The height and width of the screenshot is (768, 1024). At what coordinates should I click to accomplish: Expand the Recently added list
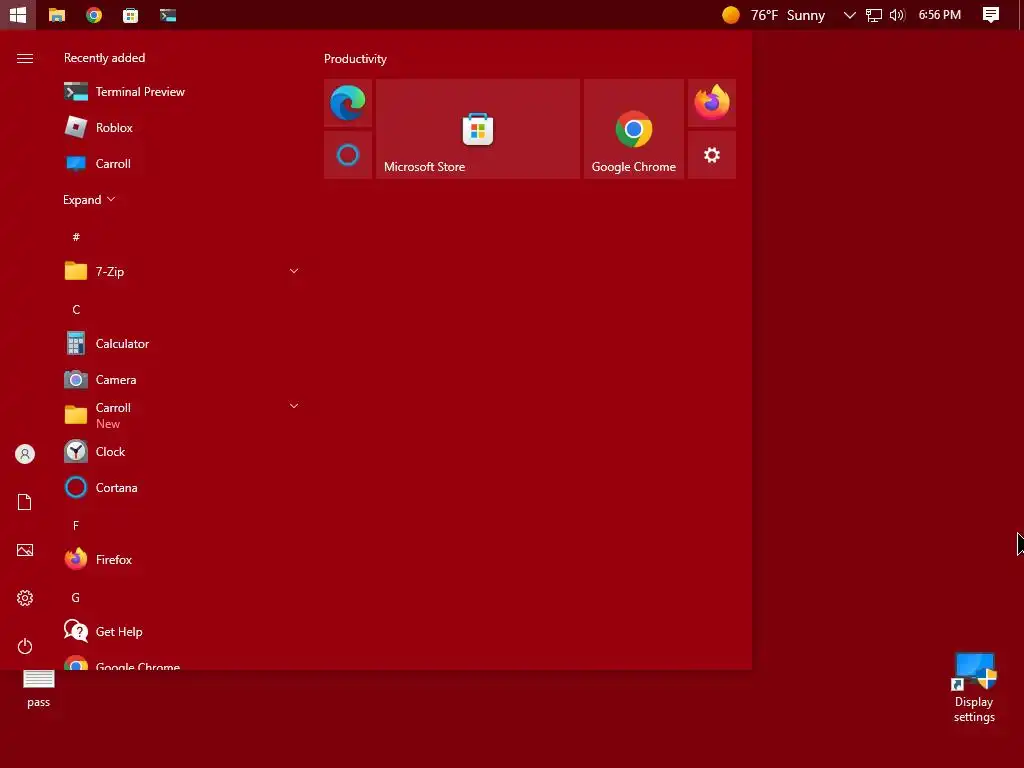[x=89, y=200]
